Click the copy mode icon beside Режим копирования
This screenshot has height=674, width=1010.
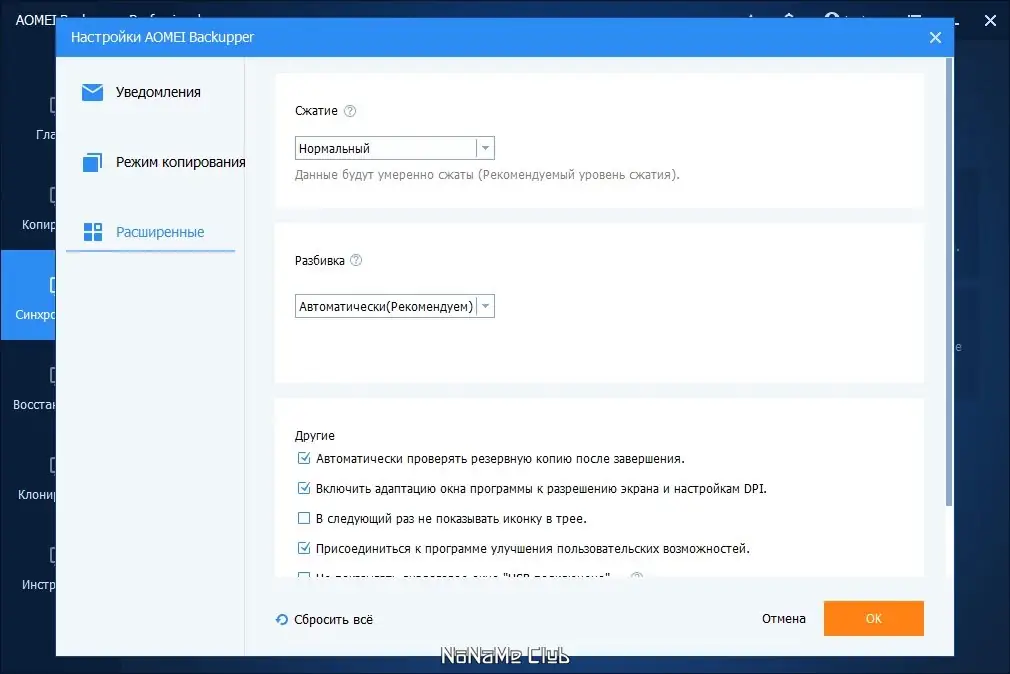(x=92, y=162)
